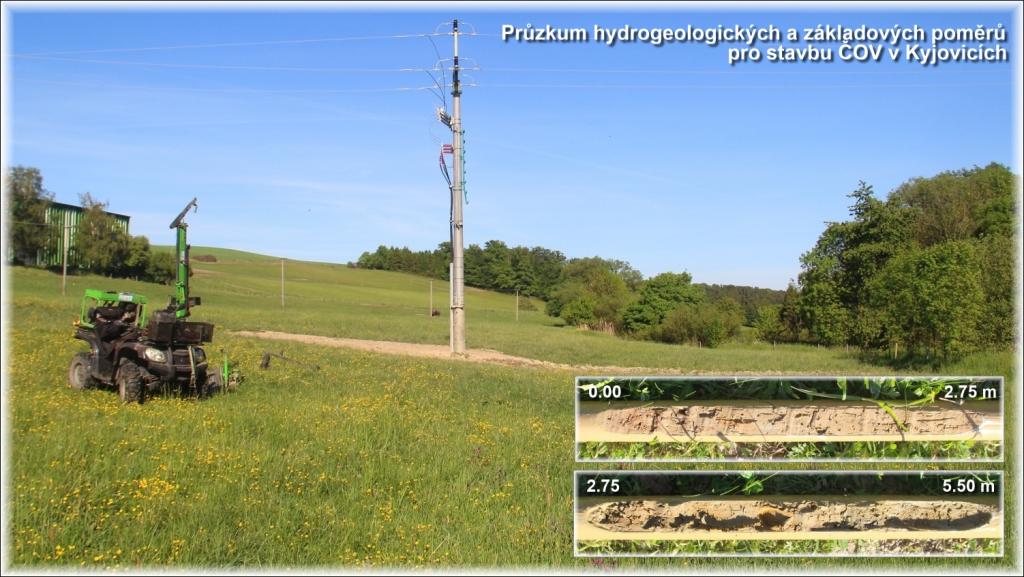Click the '2.75' start depth label
The width and height of the screenshot is (1024, 577).
pyautogui.click(x=603, y=486)
